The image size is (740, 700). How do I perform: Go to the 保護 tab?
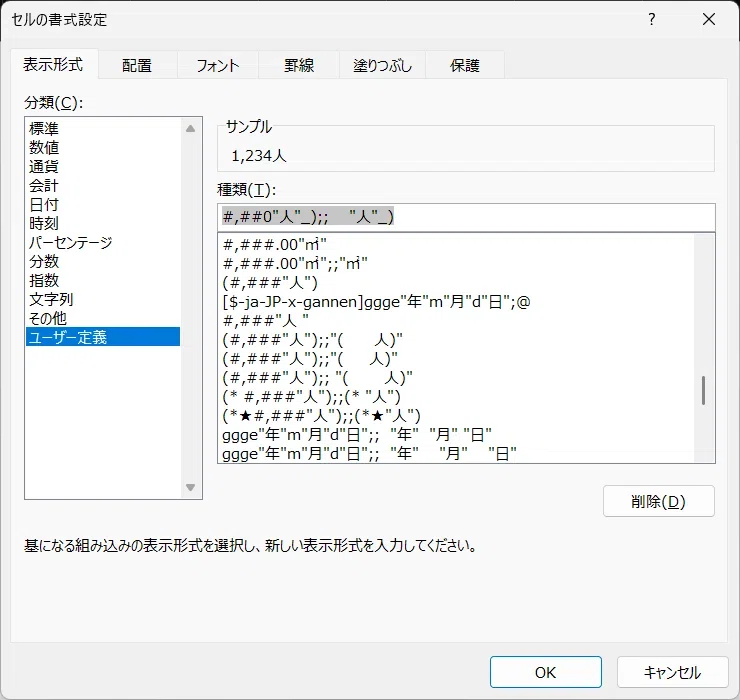click(465, 65)
